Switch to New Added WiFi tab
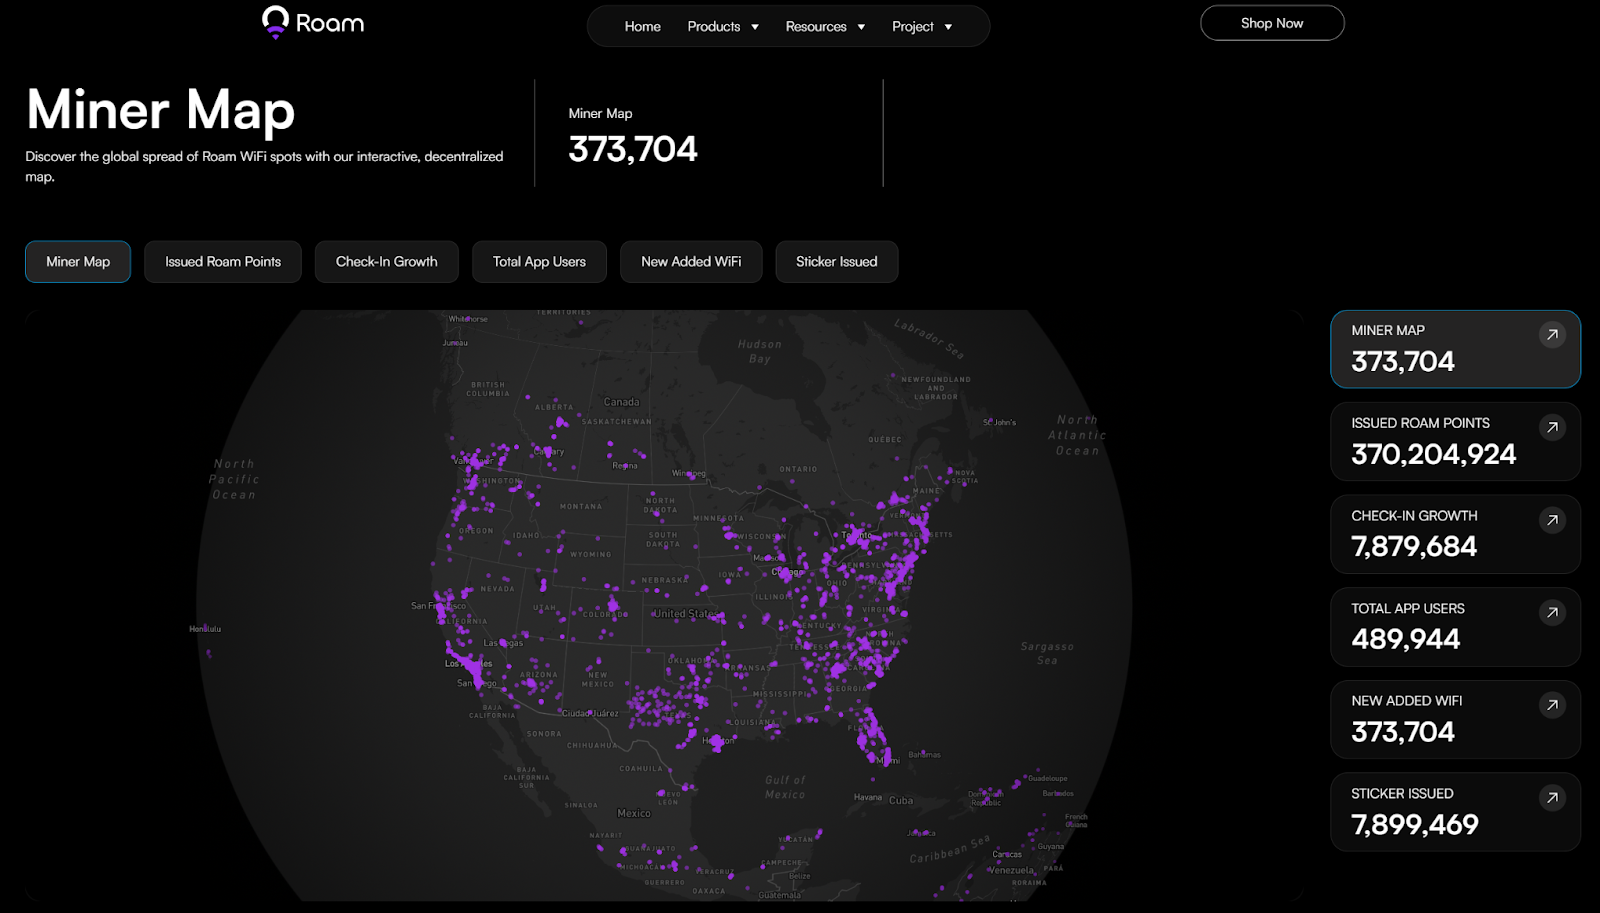This screenshot has height=913, width=1600. pos(691,262)
